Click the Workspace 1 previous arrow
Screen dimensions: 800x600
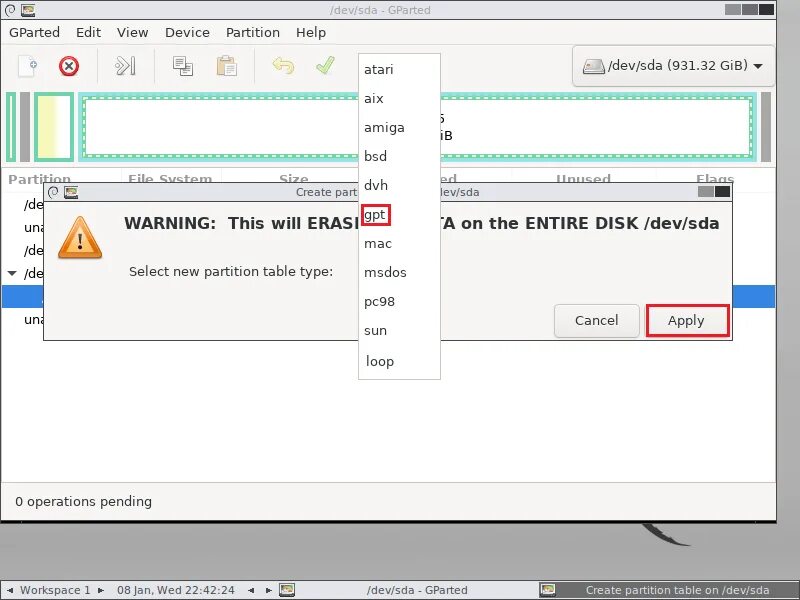tap(10, 590)
